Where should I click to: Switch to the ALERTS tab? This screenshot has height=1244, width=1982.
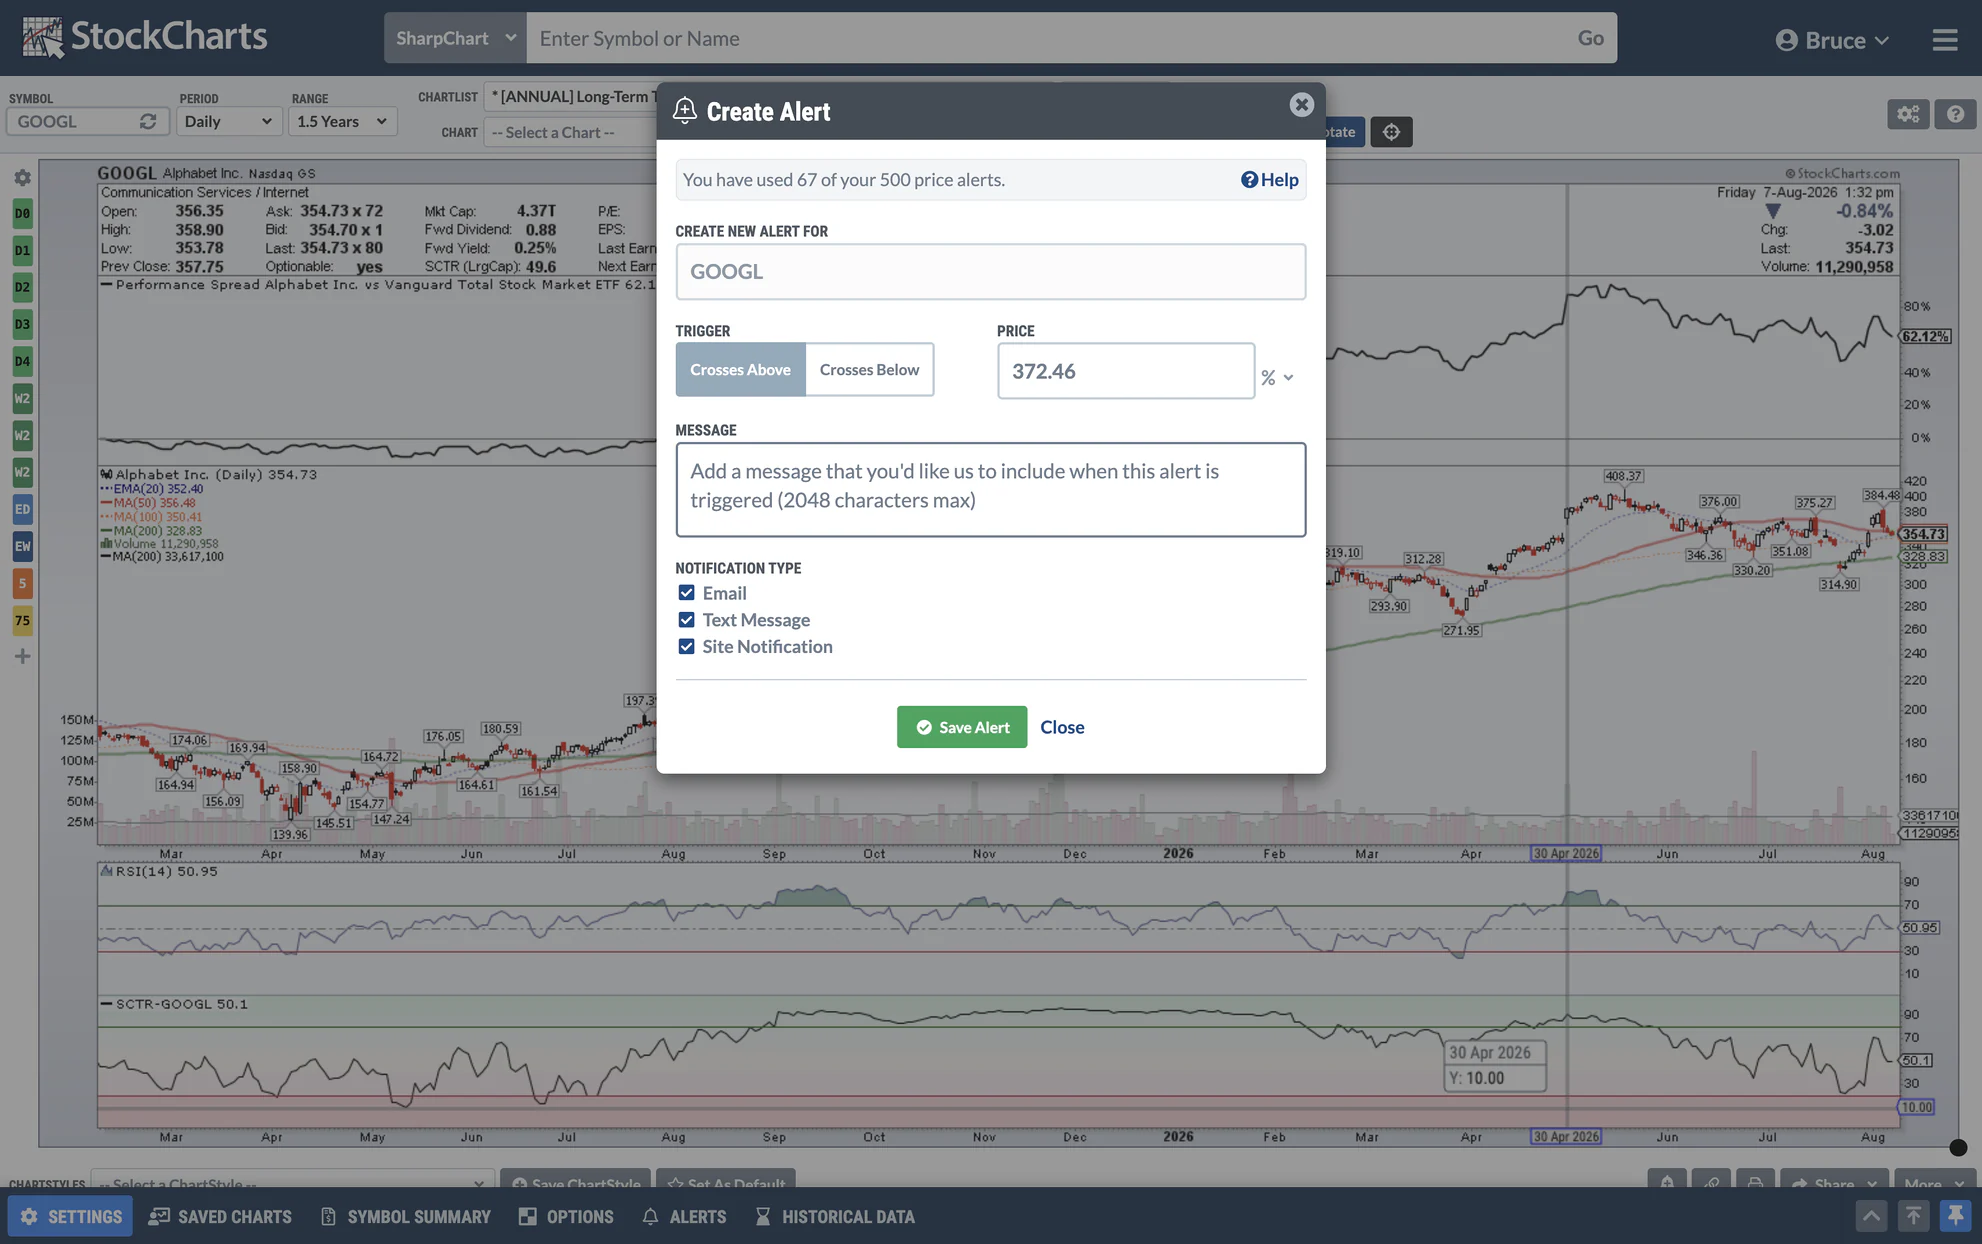[x=684, y=1216]
